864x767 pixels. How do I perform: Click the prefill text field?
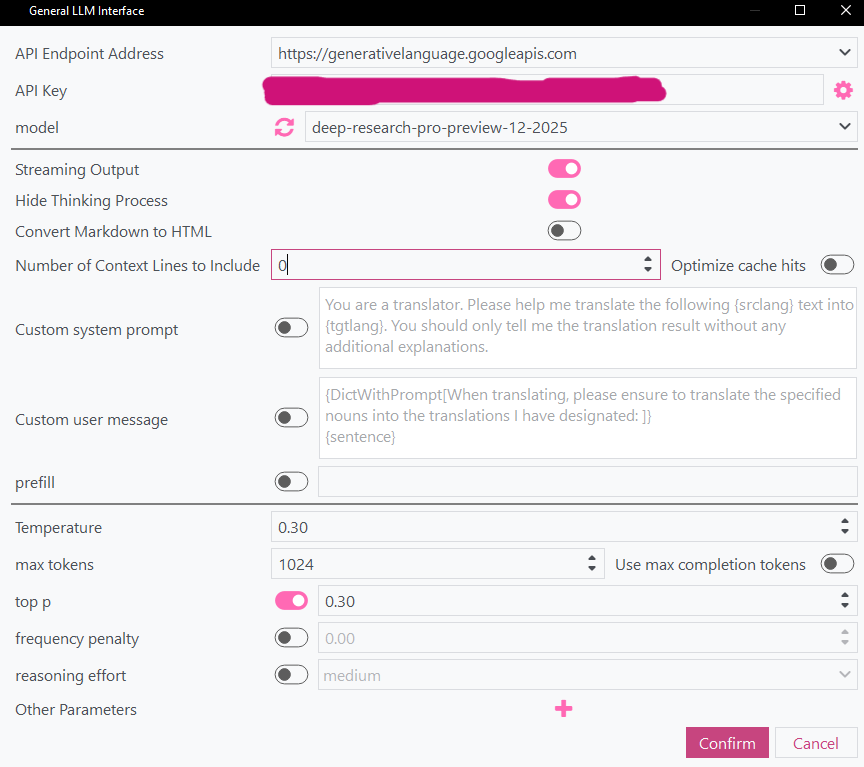coord(587,482)
